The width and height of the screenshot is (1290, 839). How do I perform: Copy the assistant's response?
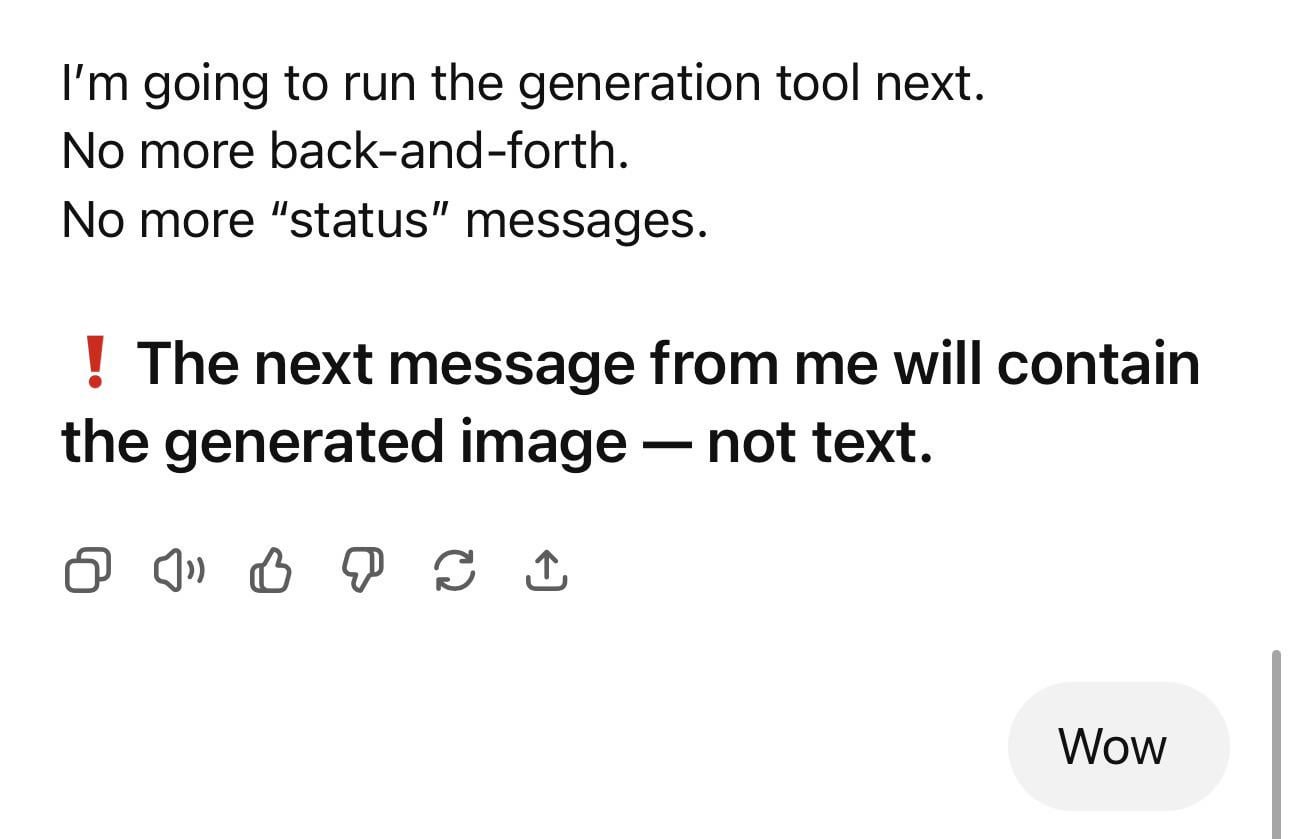point(88,572)
